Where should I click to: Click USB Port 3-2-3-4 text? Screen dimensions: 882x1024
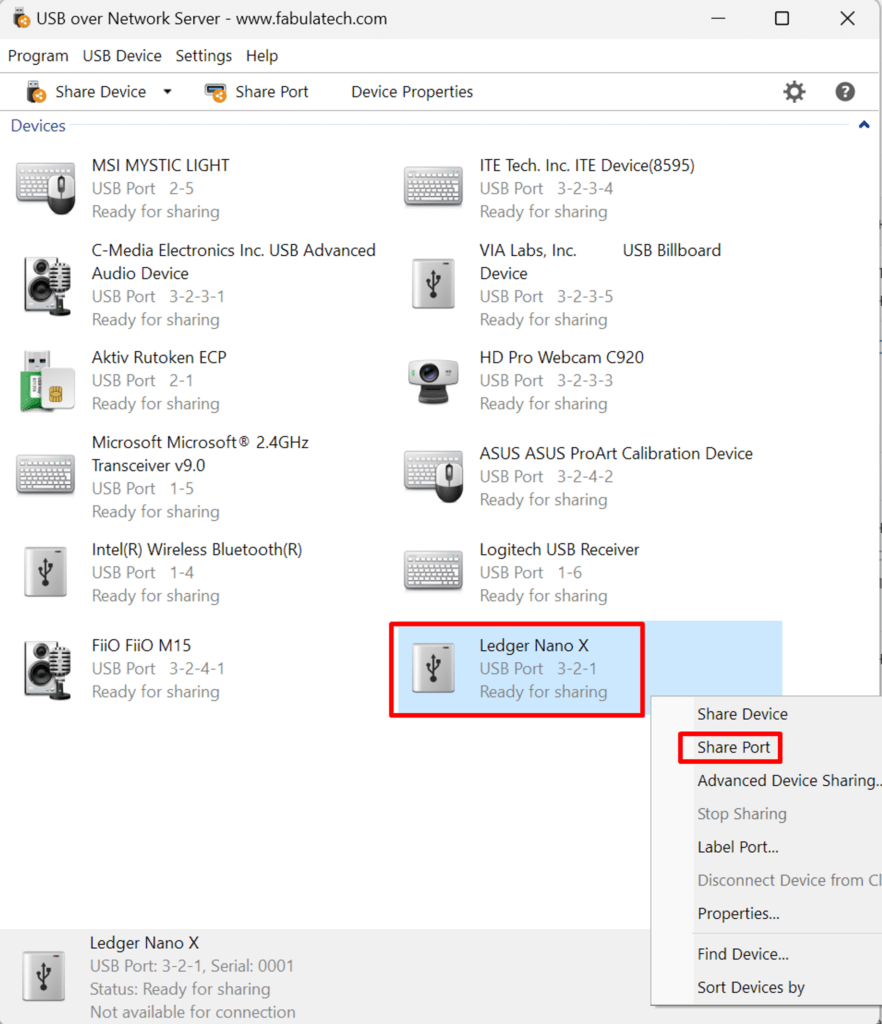[546, 188]
